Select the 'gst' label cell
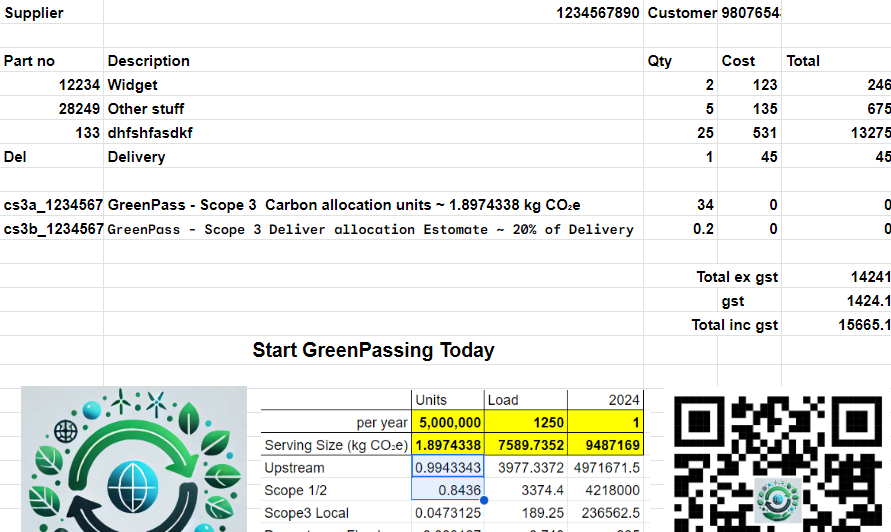This screenshot has width=891, height=532. [750, 300]
